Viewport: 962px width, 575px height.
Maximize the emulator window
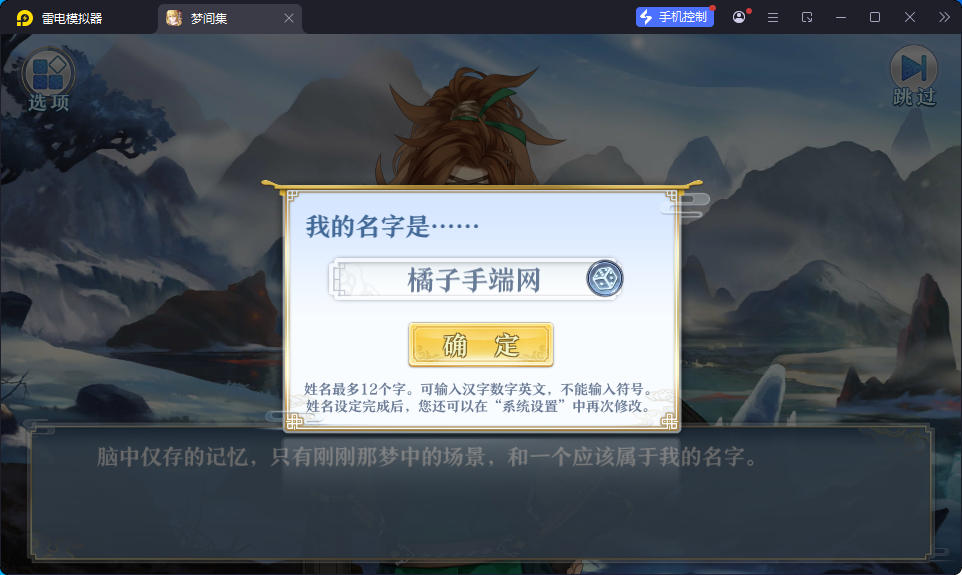[x=875, y=17]
